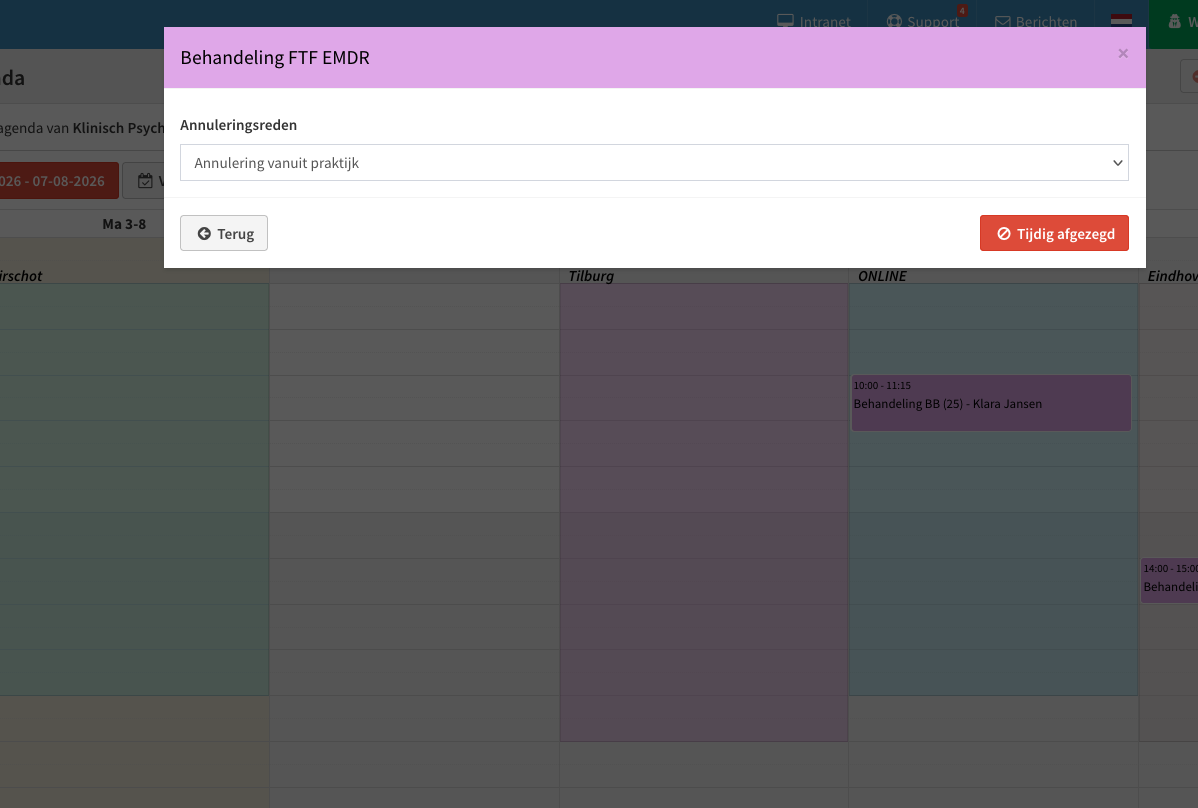Click the Support lifebuoy icon
This screenshot has height=808, width=1198.
tap(894, 21)
